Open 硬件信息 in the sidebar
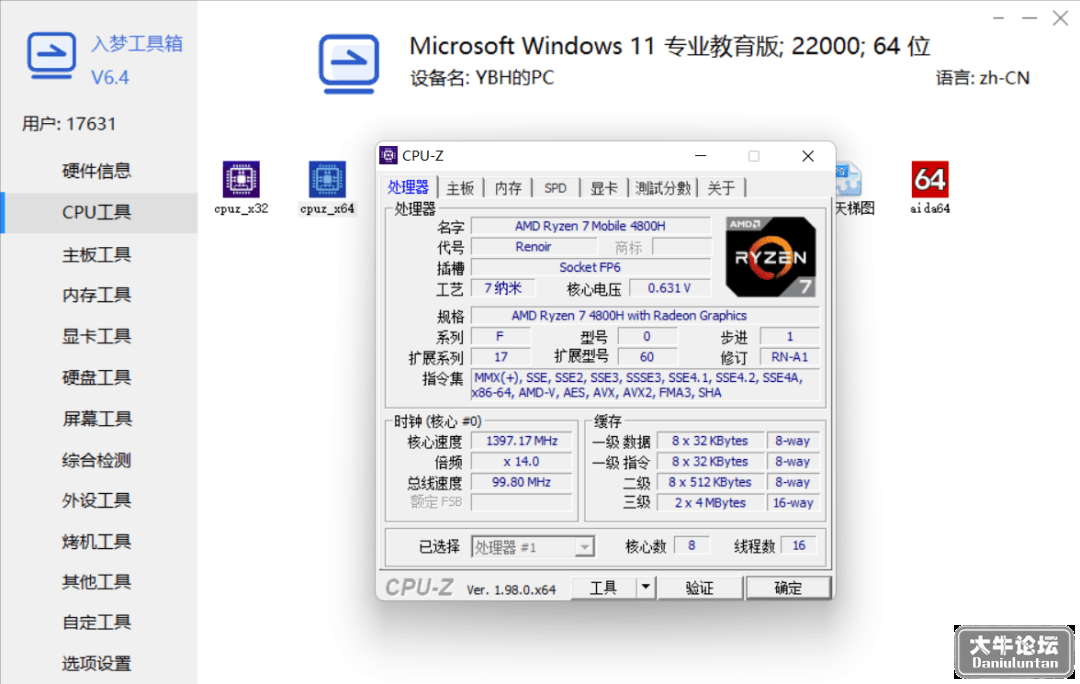 click(x=96, y=171)
